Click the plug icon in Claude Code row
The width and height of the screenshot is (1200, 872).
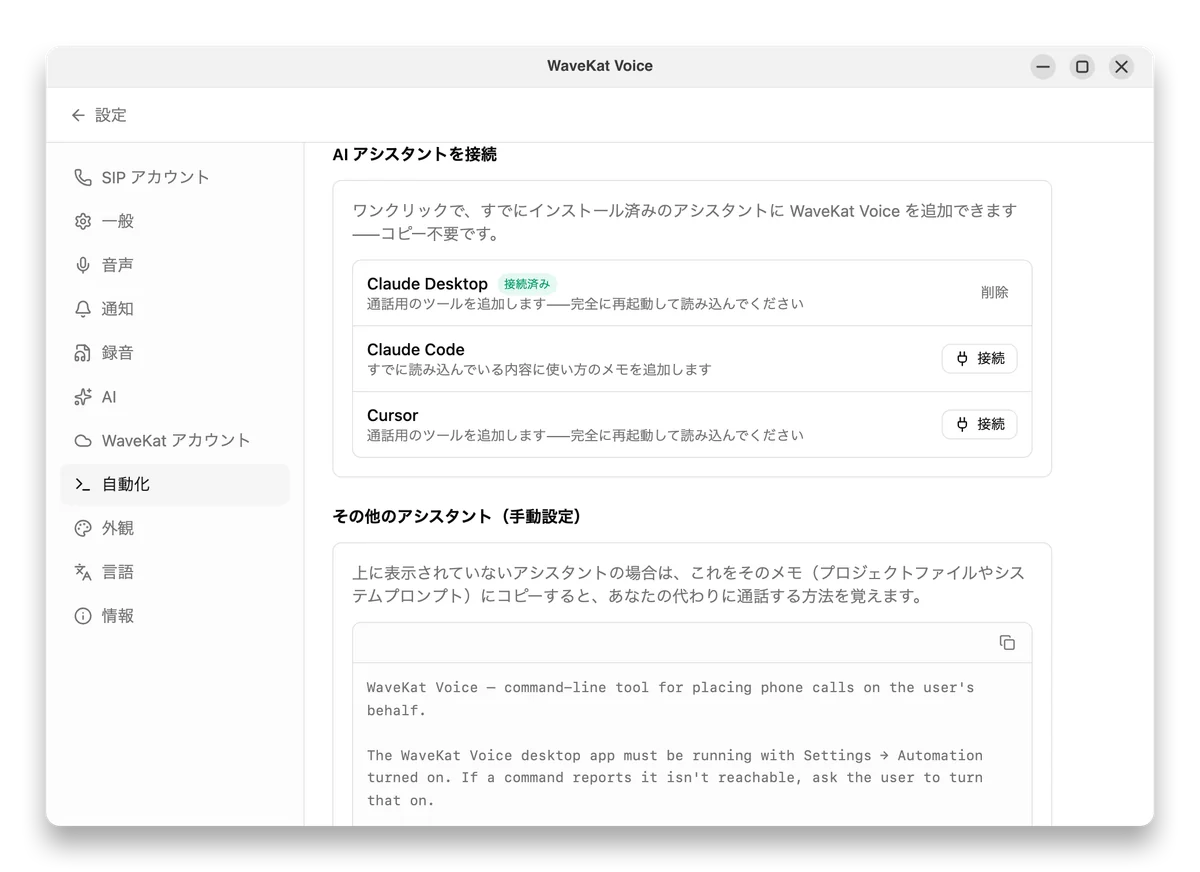tap(962, 358)
